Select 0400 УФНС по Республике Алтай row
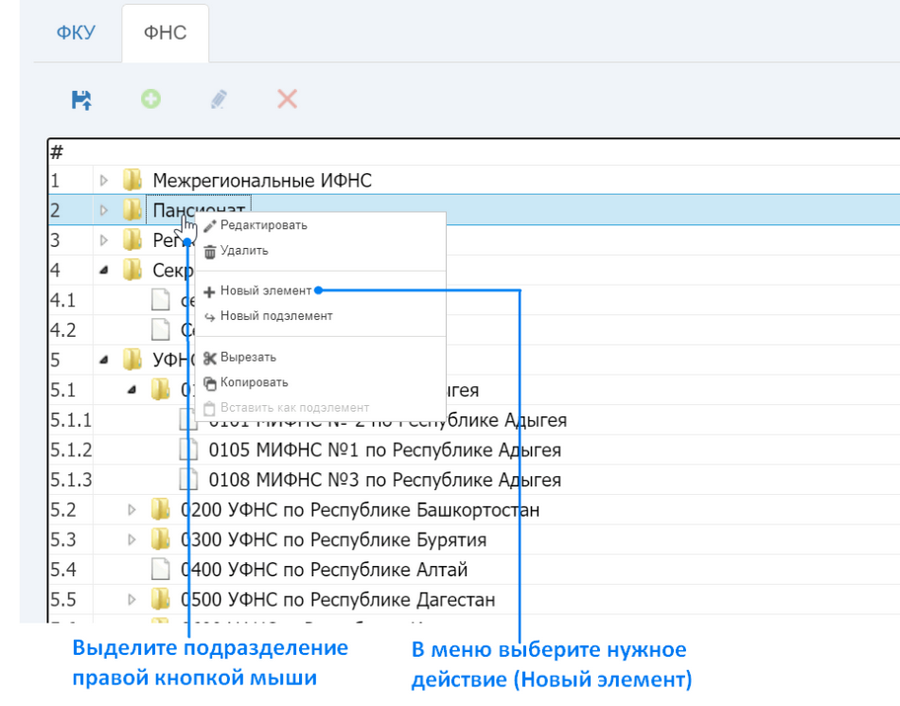The height and width of the screenshot is (706, 900). click(x=474, y=569)
